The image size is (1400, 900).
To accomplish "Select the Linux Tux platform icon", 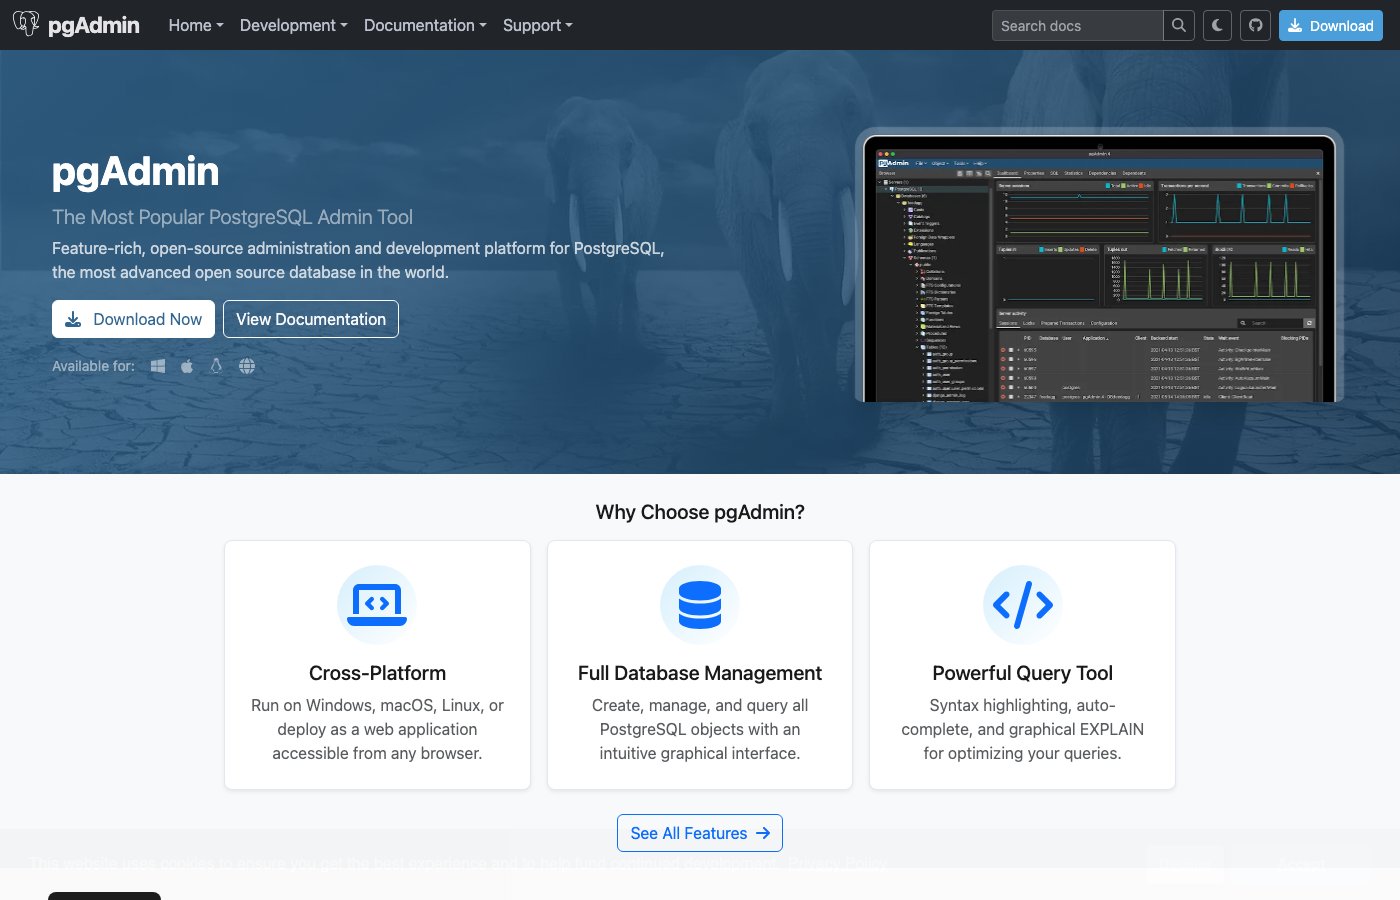I will (216, 366).
